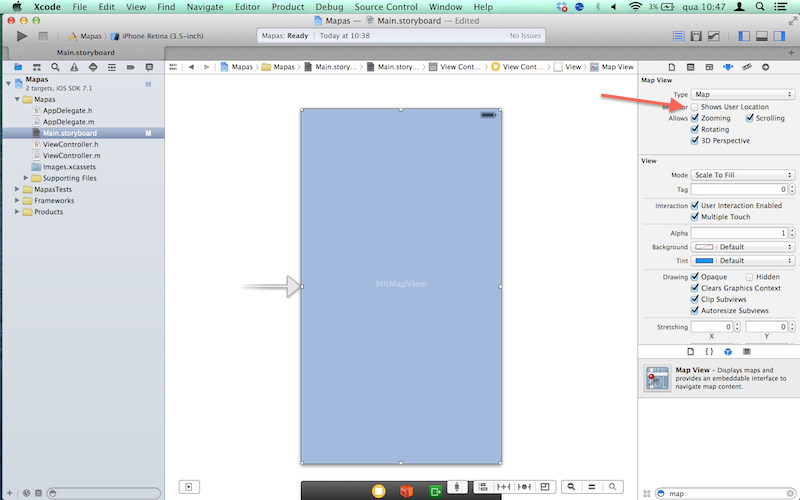Select the Main.storyboard tab
Screen dimensions: 800x500
pos(85,53)
